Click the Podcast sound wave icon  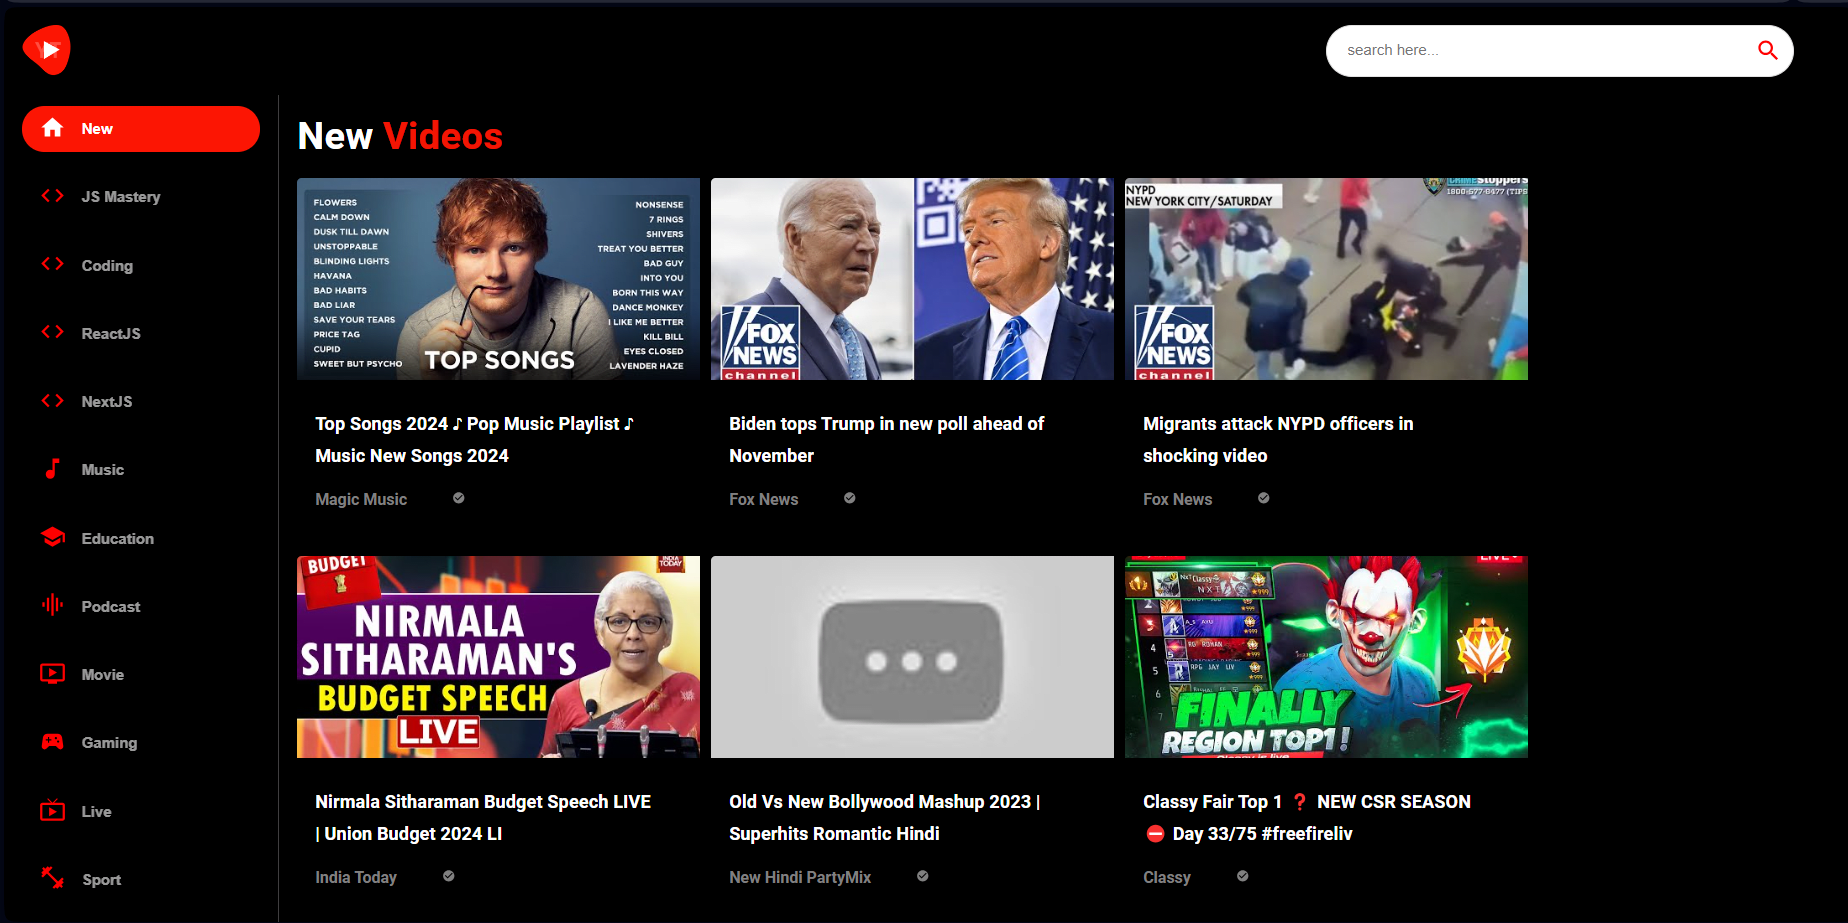(53, 605)
